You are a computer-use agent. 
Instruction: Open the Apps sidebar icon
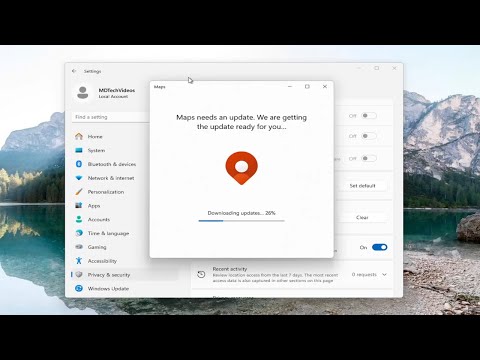pyautogui.click(x=79, y=205)
